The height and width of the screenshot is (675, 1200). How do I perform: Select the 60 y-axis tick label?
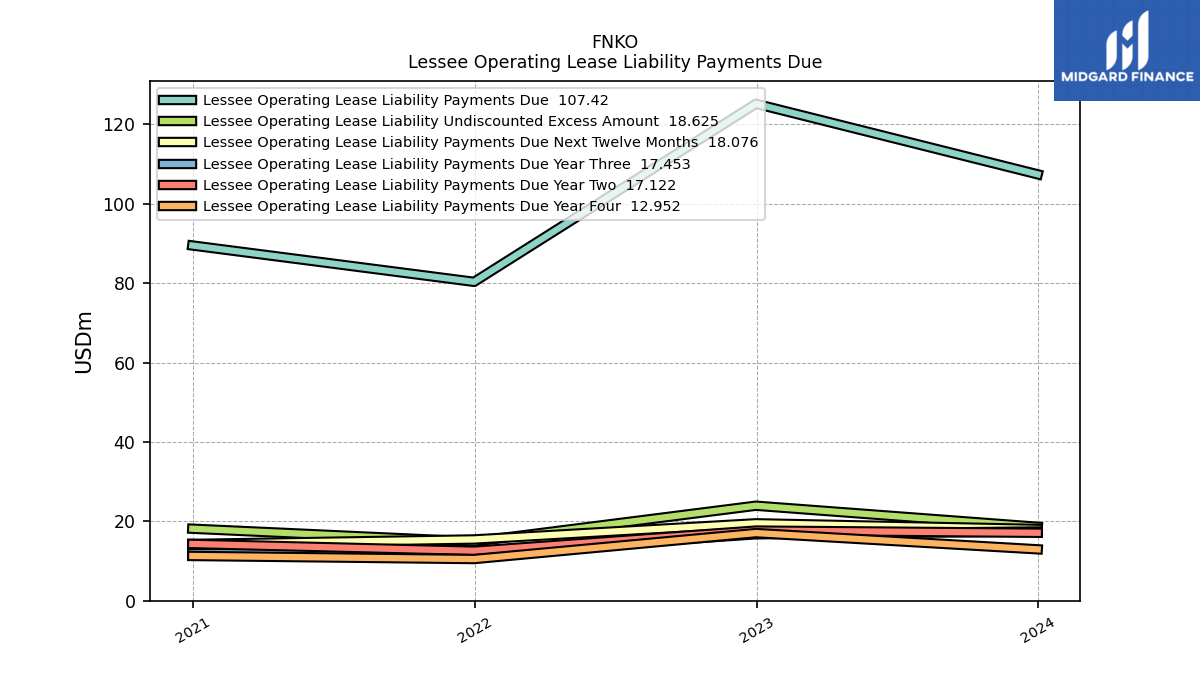(x=126, y=363)
